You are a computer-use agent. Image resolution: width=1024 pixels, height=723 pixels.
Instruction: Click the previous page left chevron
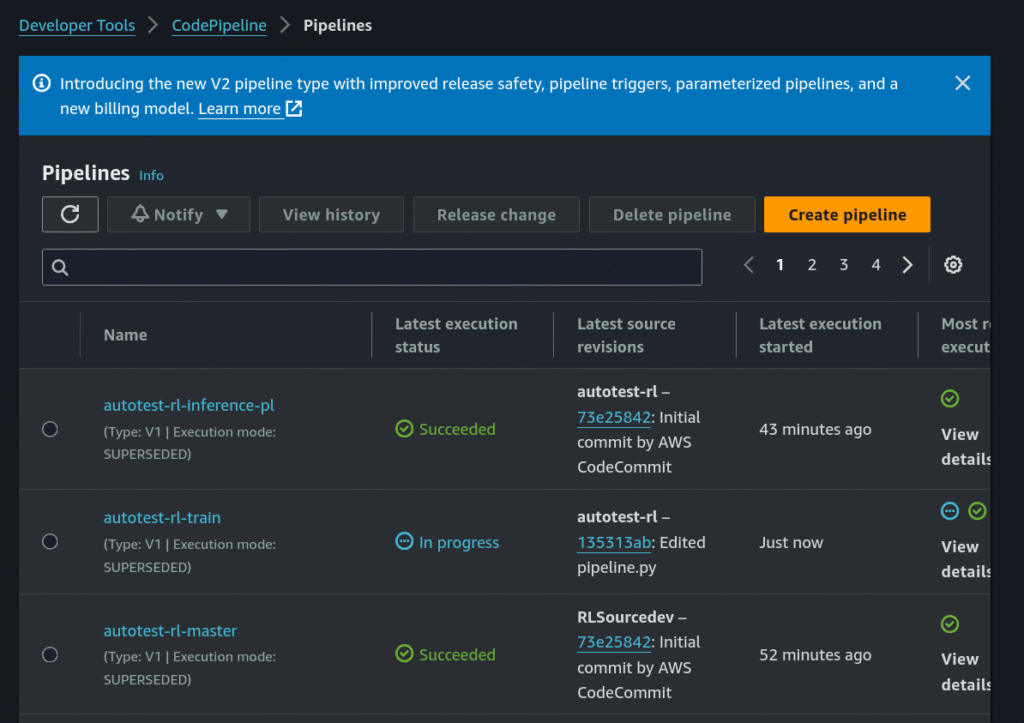coord(749,265)
